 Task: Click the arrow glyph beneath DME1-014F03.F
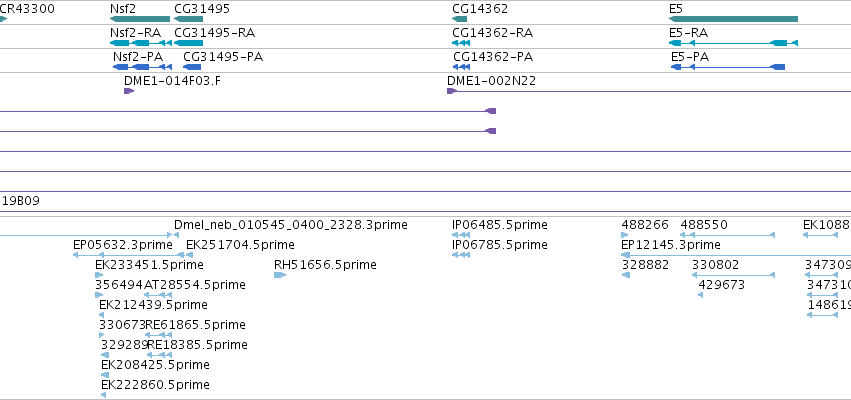click(x=129, y=91)
